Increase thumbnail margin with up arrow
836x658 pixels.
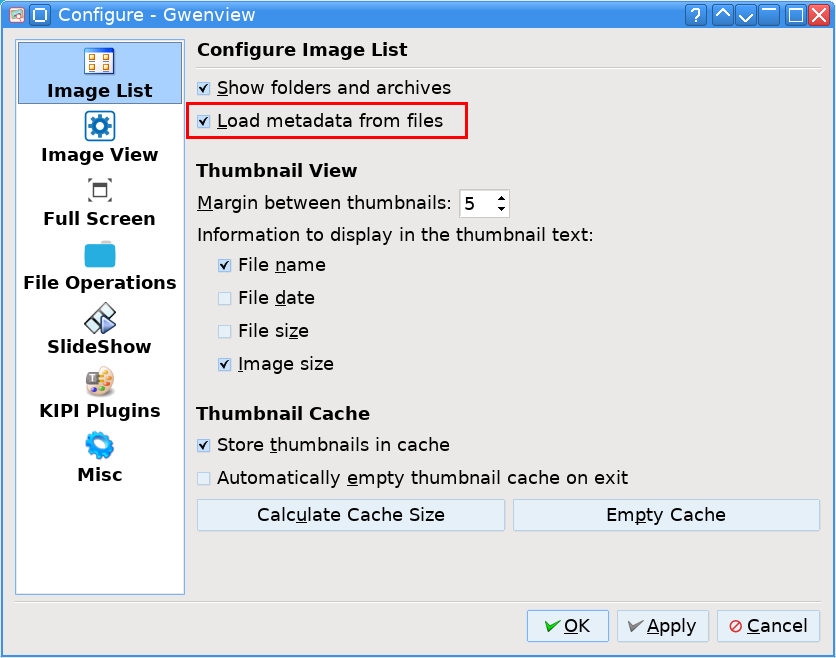click(x=501, y=197)
